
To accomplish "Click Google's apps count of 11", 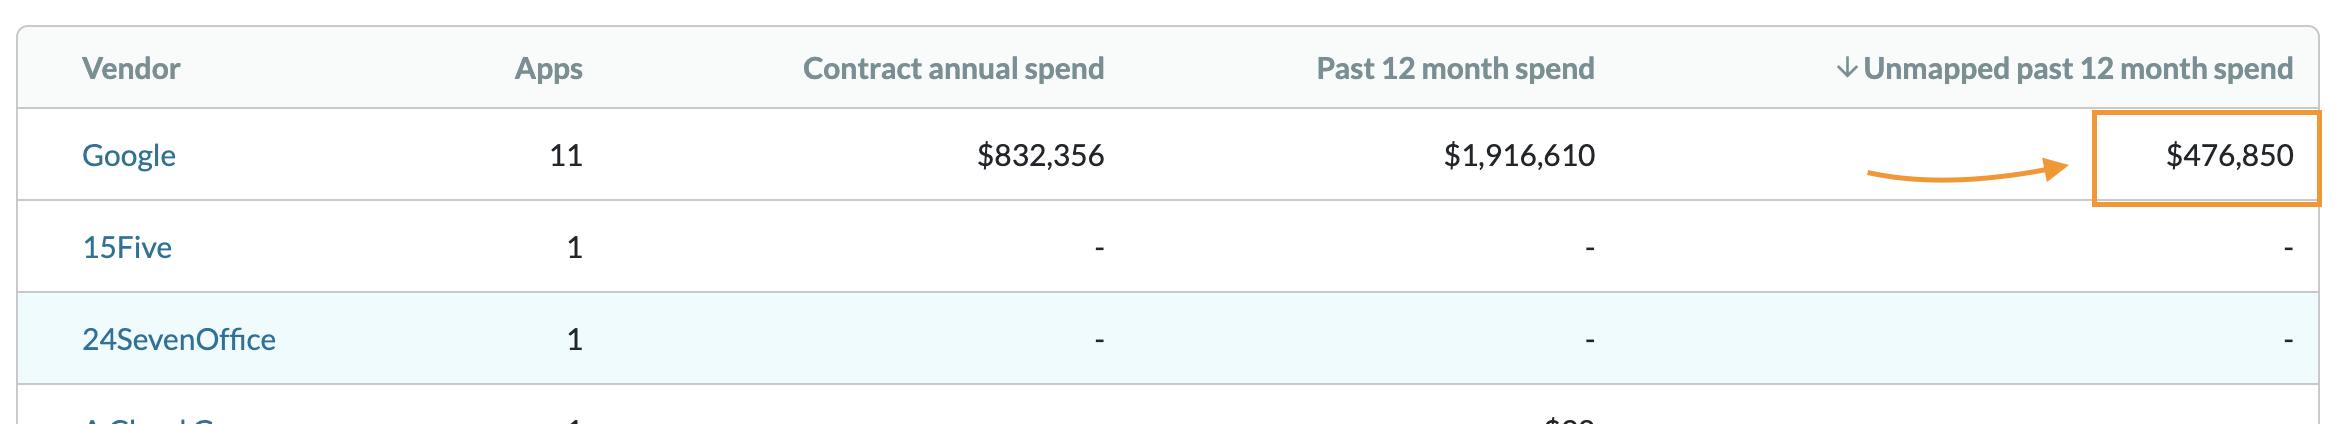I will (x=566, y=155).
